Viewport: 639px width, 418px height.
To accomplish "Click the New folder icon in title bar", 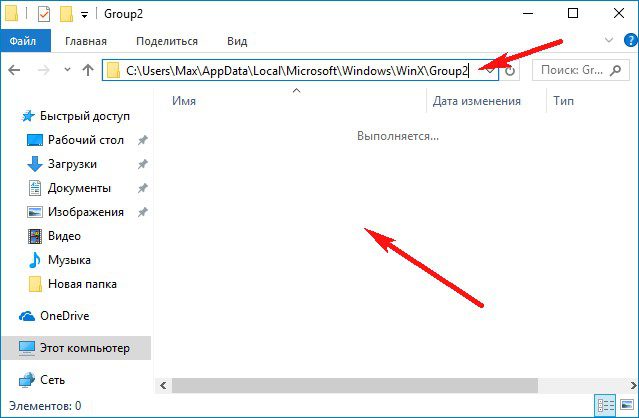I will [x=66, y=14].
